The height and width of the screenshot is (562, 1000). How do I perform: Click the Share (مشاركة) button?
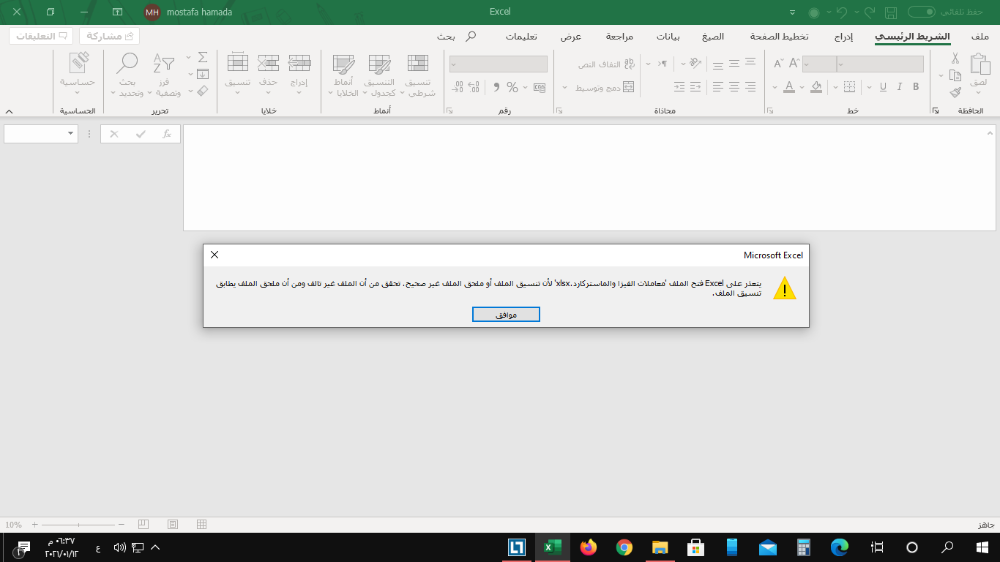tap(110, 36)
